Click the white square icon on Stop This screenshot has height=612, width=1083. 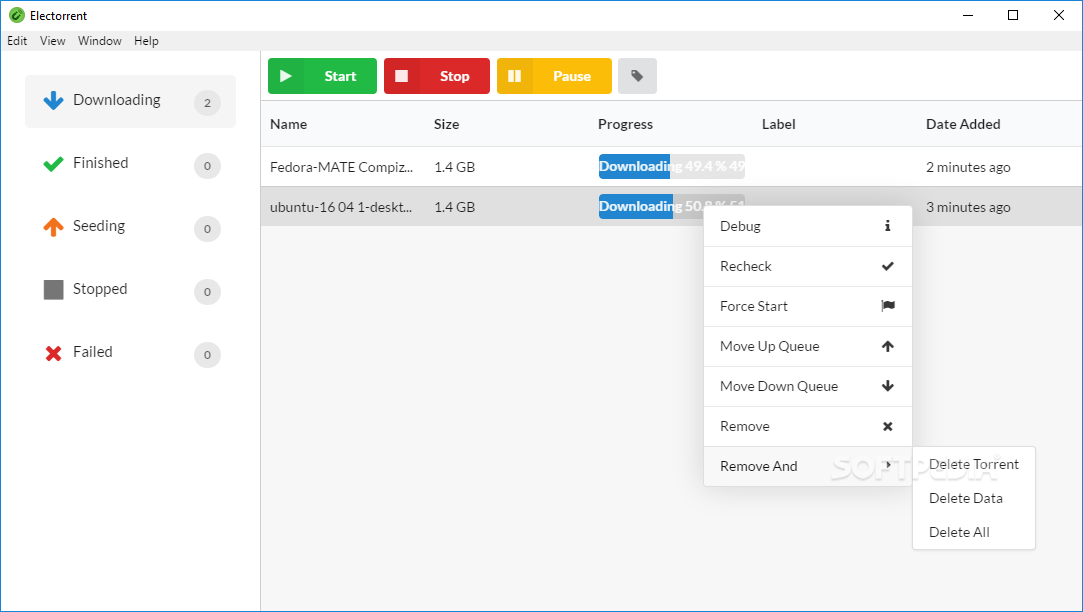pyautogui.click(x=401, y=76)
